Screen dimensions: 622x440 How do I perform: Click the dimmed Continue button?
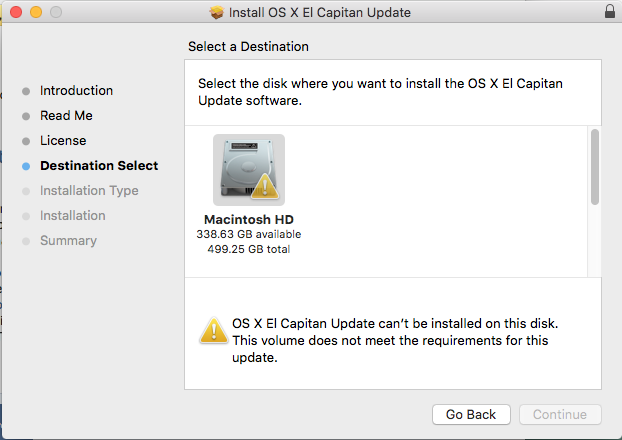[559, 414]
